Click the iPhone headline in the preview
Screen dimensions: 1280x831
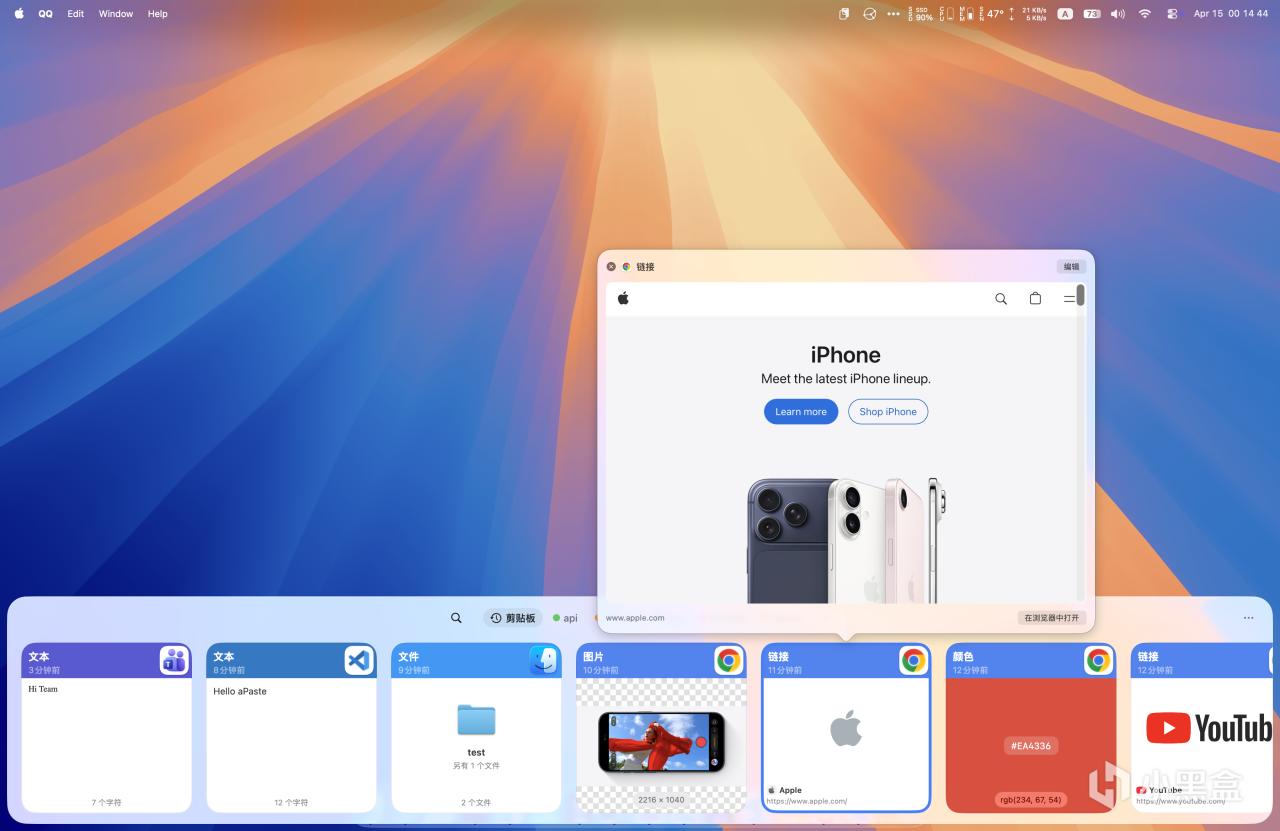[846, 355]
